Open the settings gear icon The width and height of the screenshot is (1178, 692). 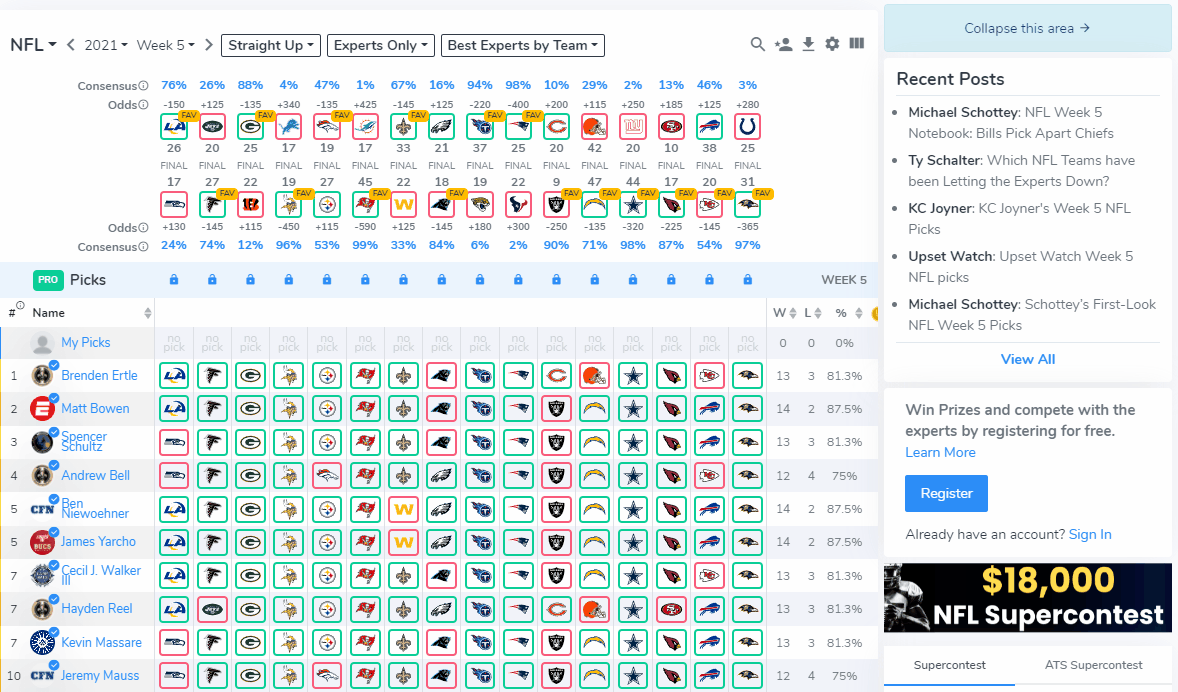(832, 44)
